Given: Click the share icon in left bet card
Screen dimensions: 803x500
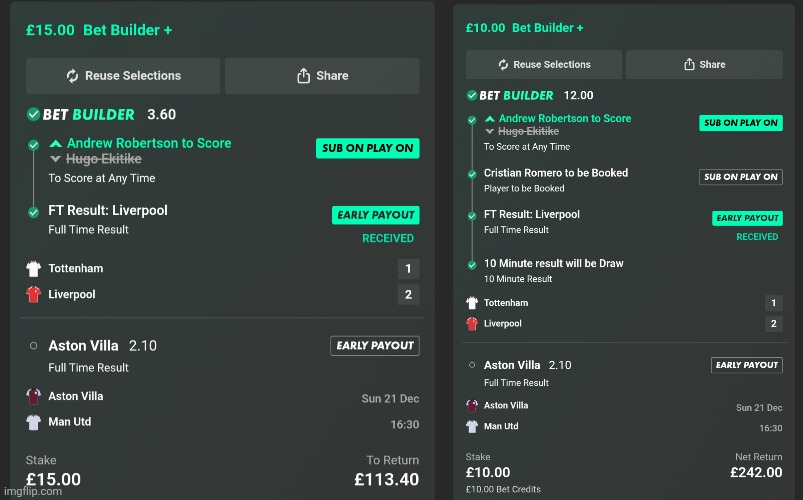Looking at the screenshot, I should pos(304,76).
